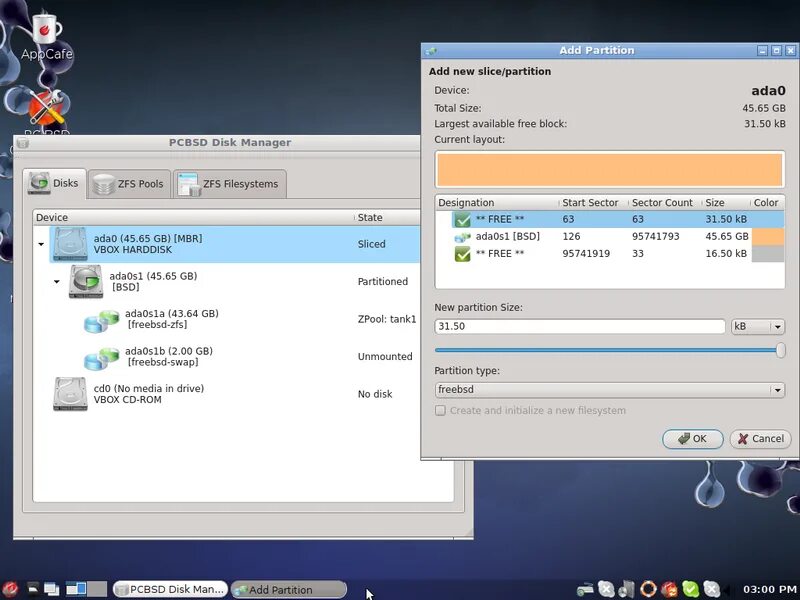Click the mount tray icon in system tray

(585, 589)
